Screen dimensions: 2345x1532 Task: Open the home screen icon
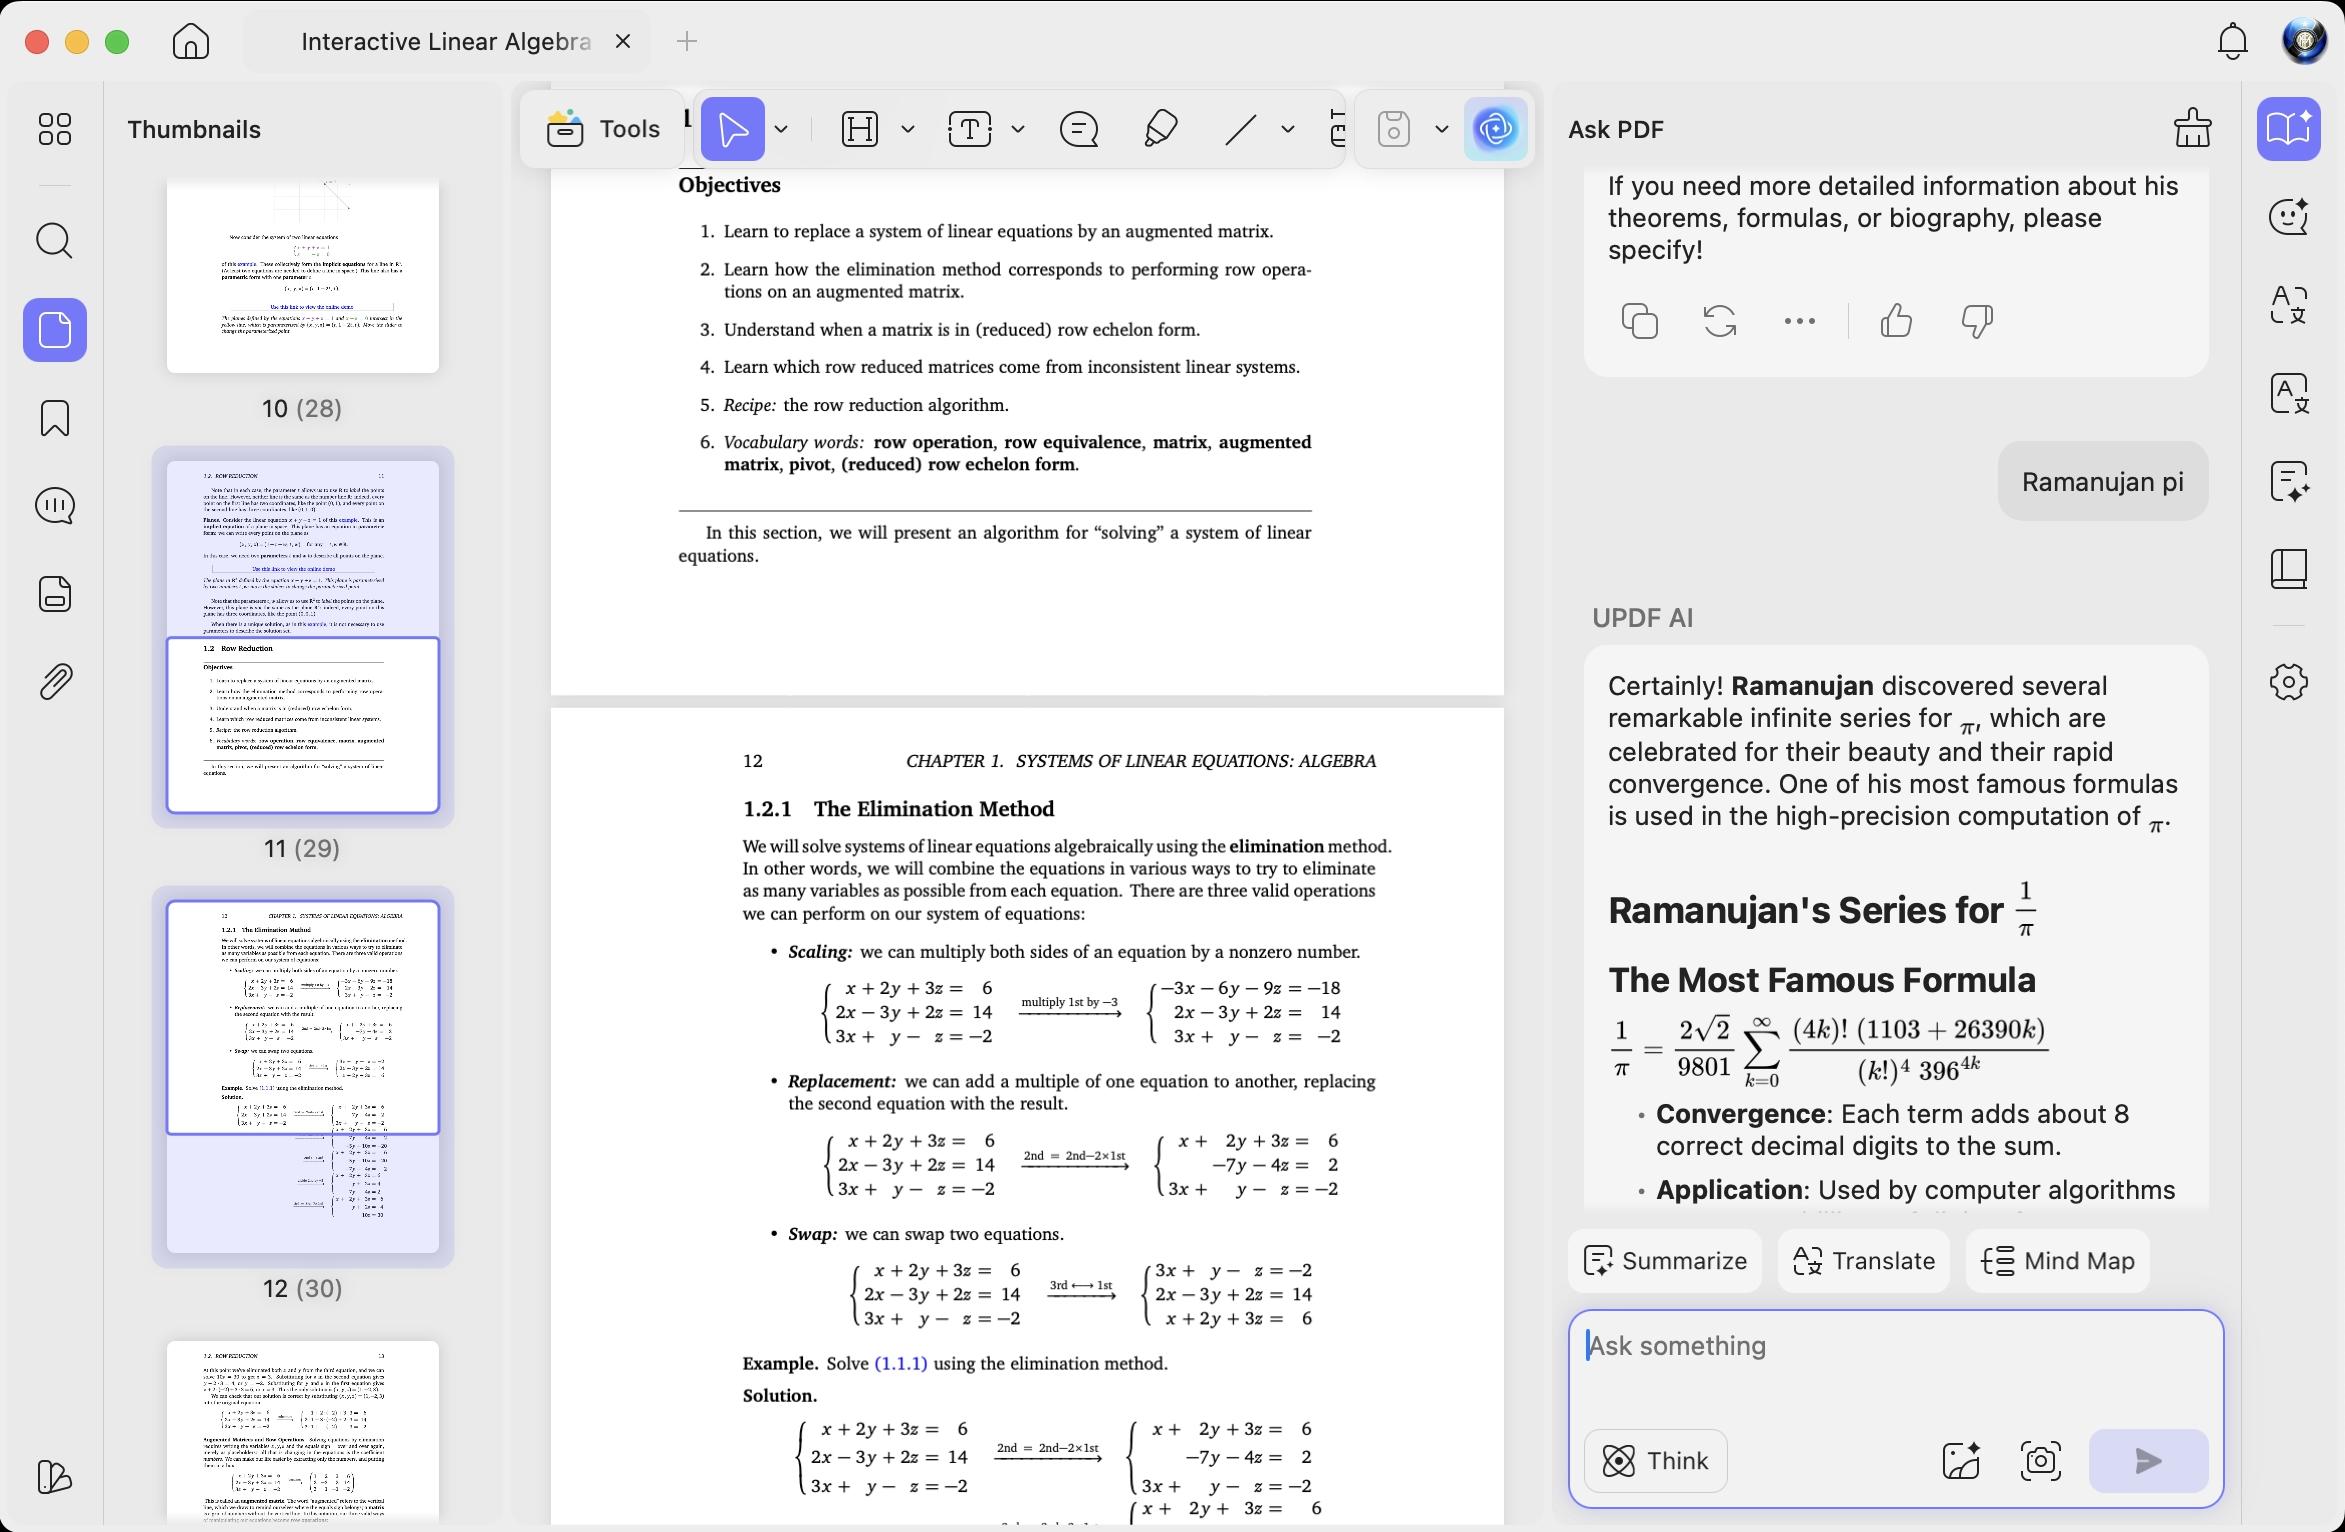click(x=190, y=41)
